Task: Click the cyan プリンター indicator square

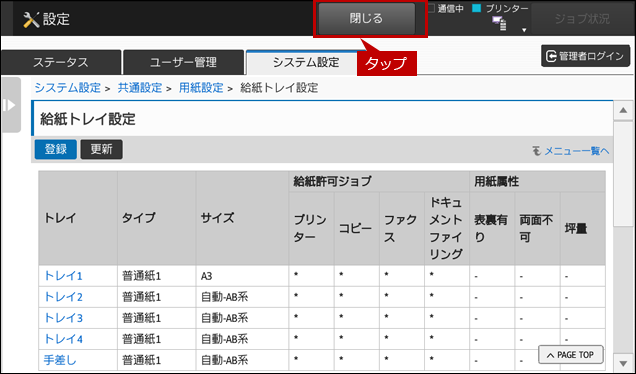Action: pyautogui.click(x=477, y=8)
